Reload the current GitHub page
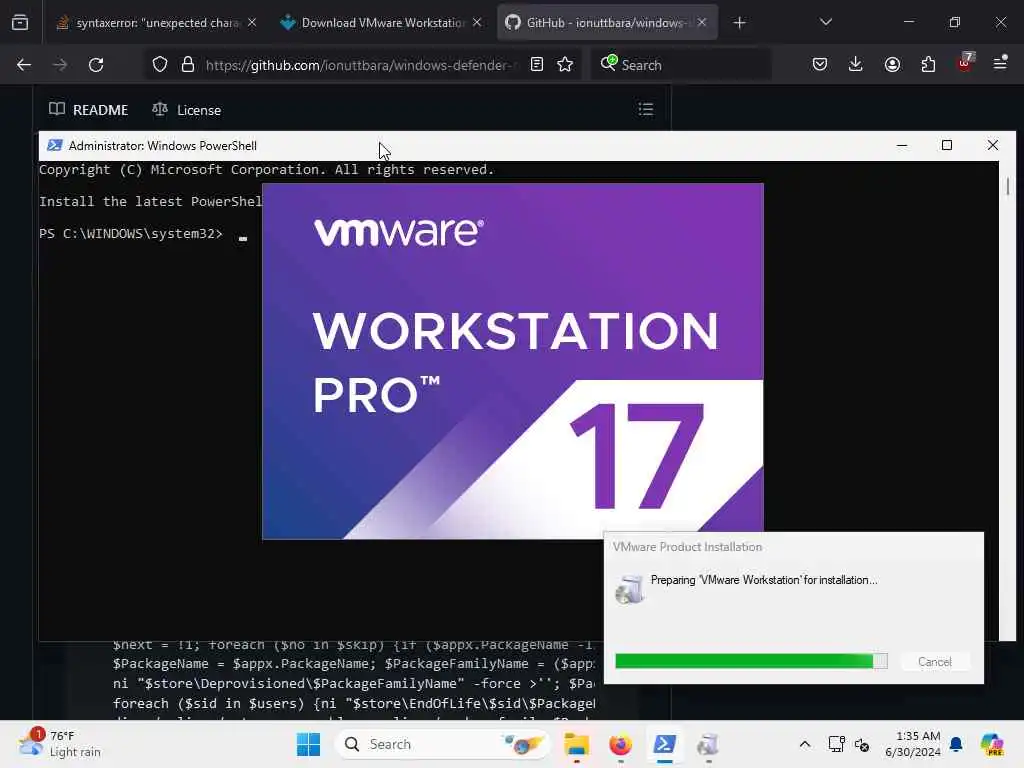The height and width of the screenshot is (768, 1024). [96, 65]
